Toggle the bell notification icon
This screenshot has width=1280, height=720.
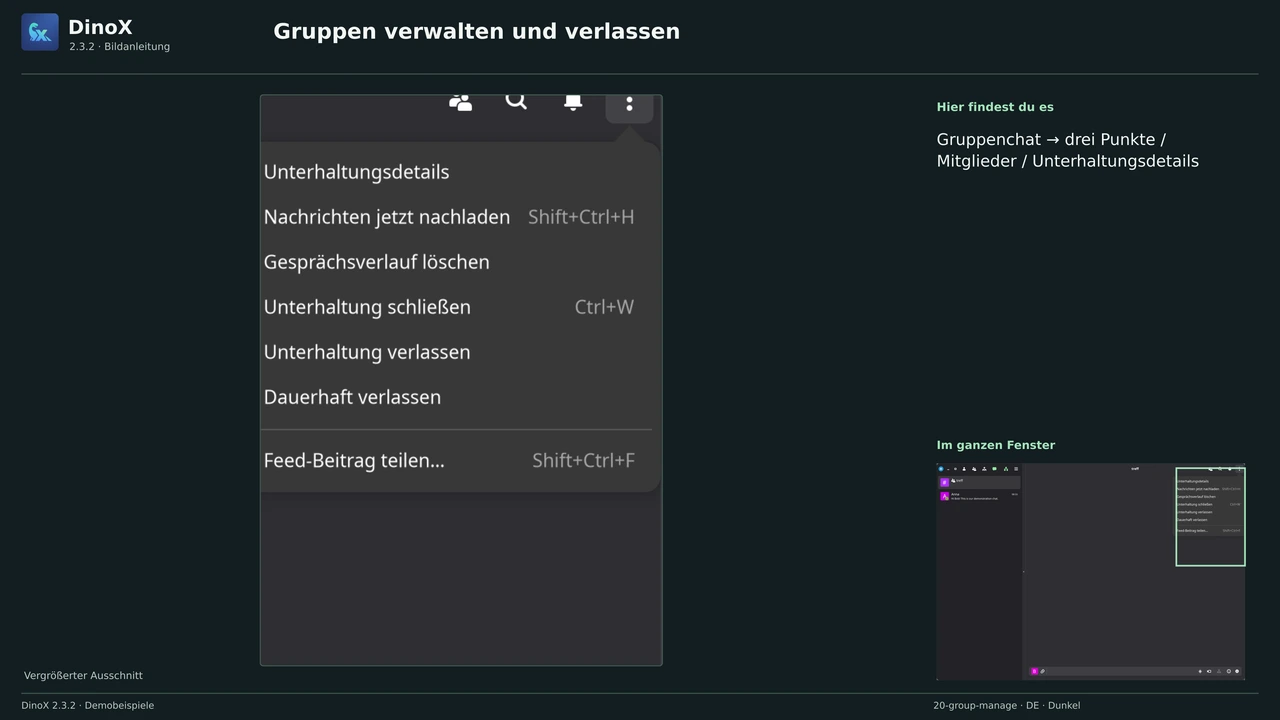coord(573,102)
